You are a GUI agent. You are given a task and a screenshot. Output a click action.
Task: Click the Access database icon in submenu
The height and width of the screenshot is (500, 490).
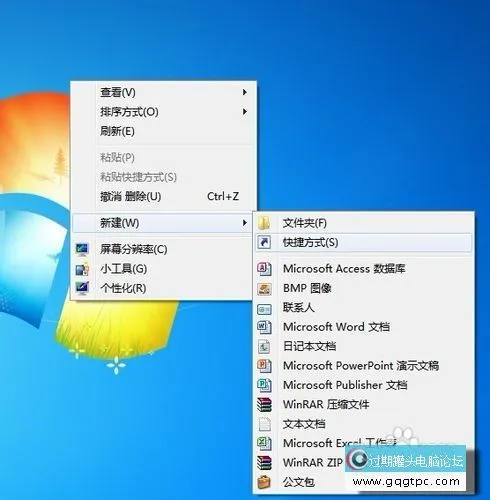tap(264, 268)
